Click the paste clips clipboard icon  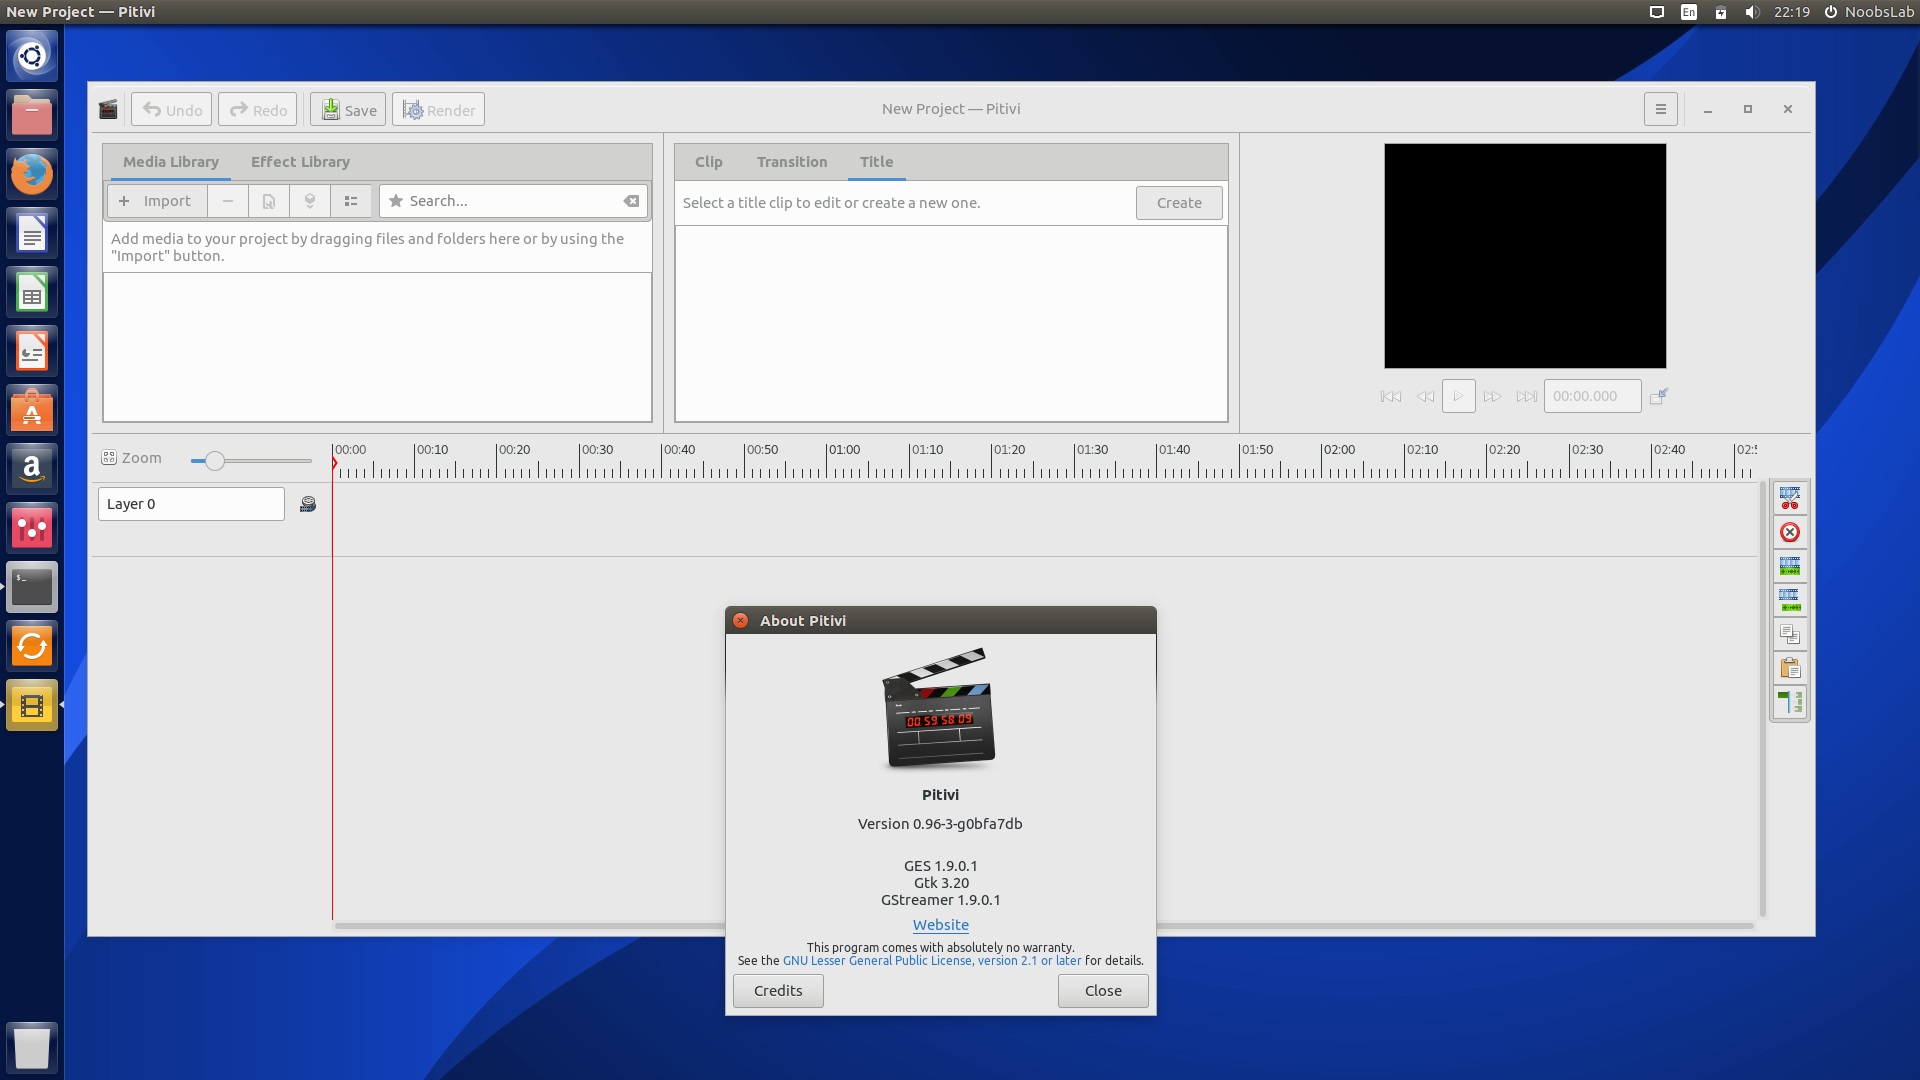tap(1789, 668)
